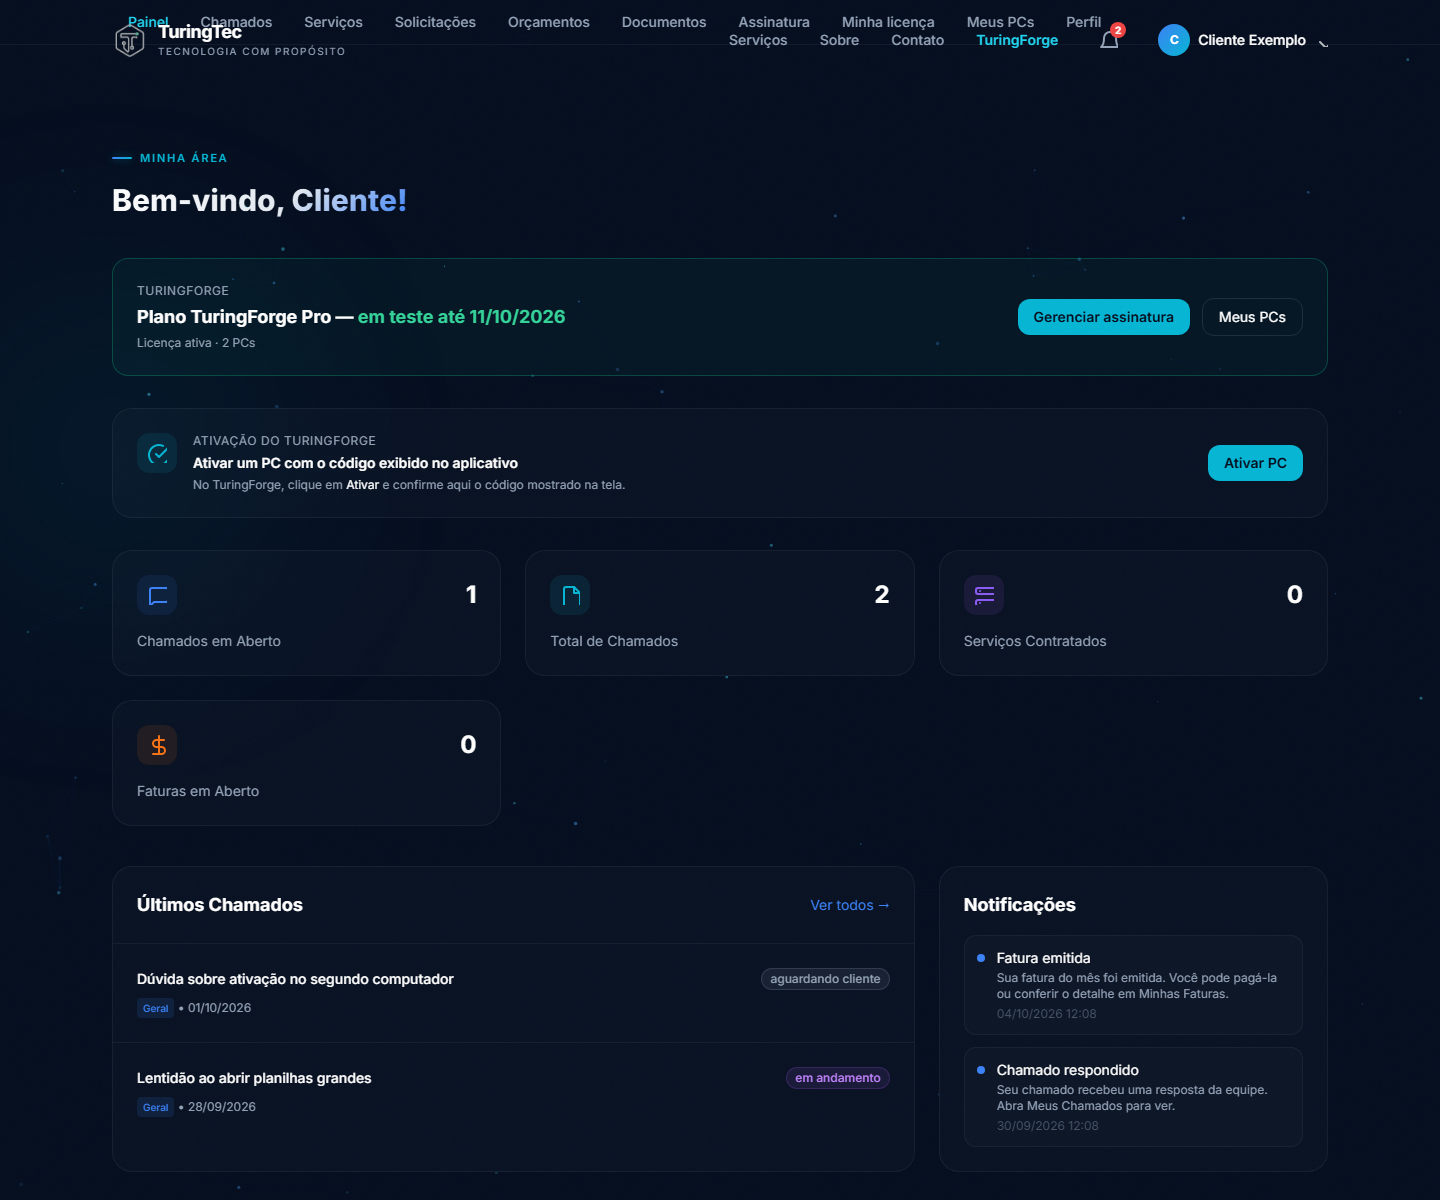Click the TuringForge activation check icon

[x=157, y=453]
